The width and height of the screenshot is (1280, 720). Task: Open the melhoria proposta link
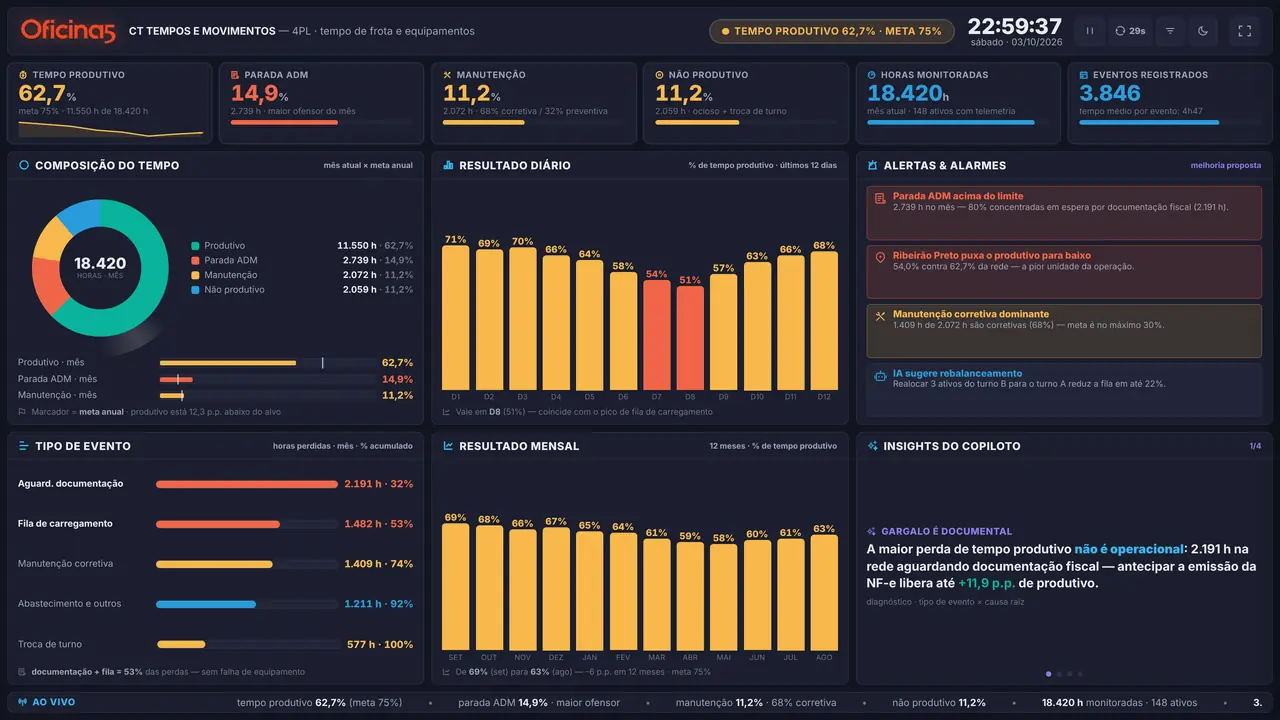click(x=1226, y=165)
